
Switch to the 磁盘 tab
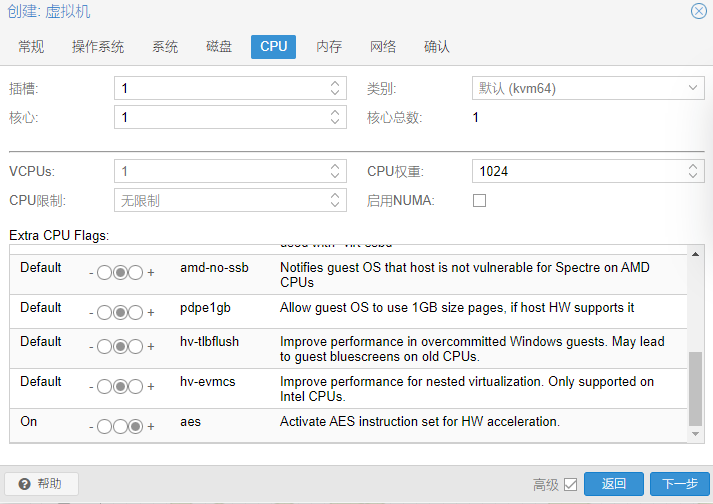[x=219, y=47]
